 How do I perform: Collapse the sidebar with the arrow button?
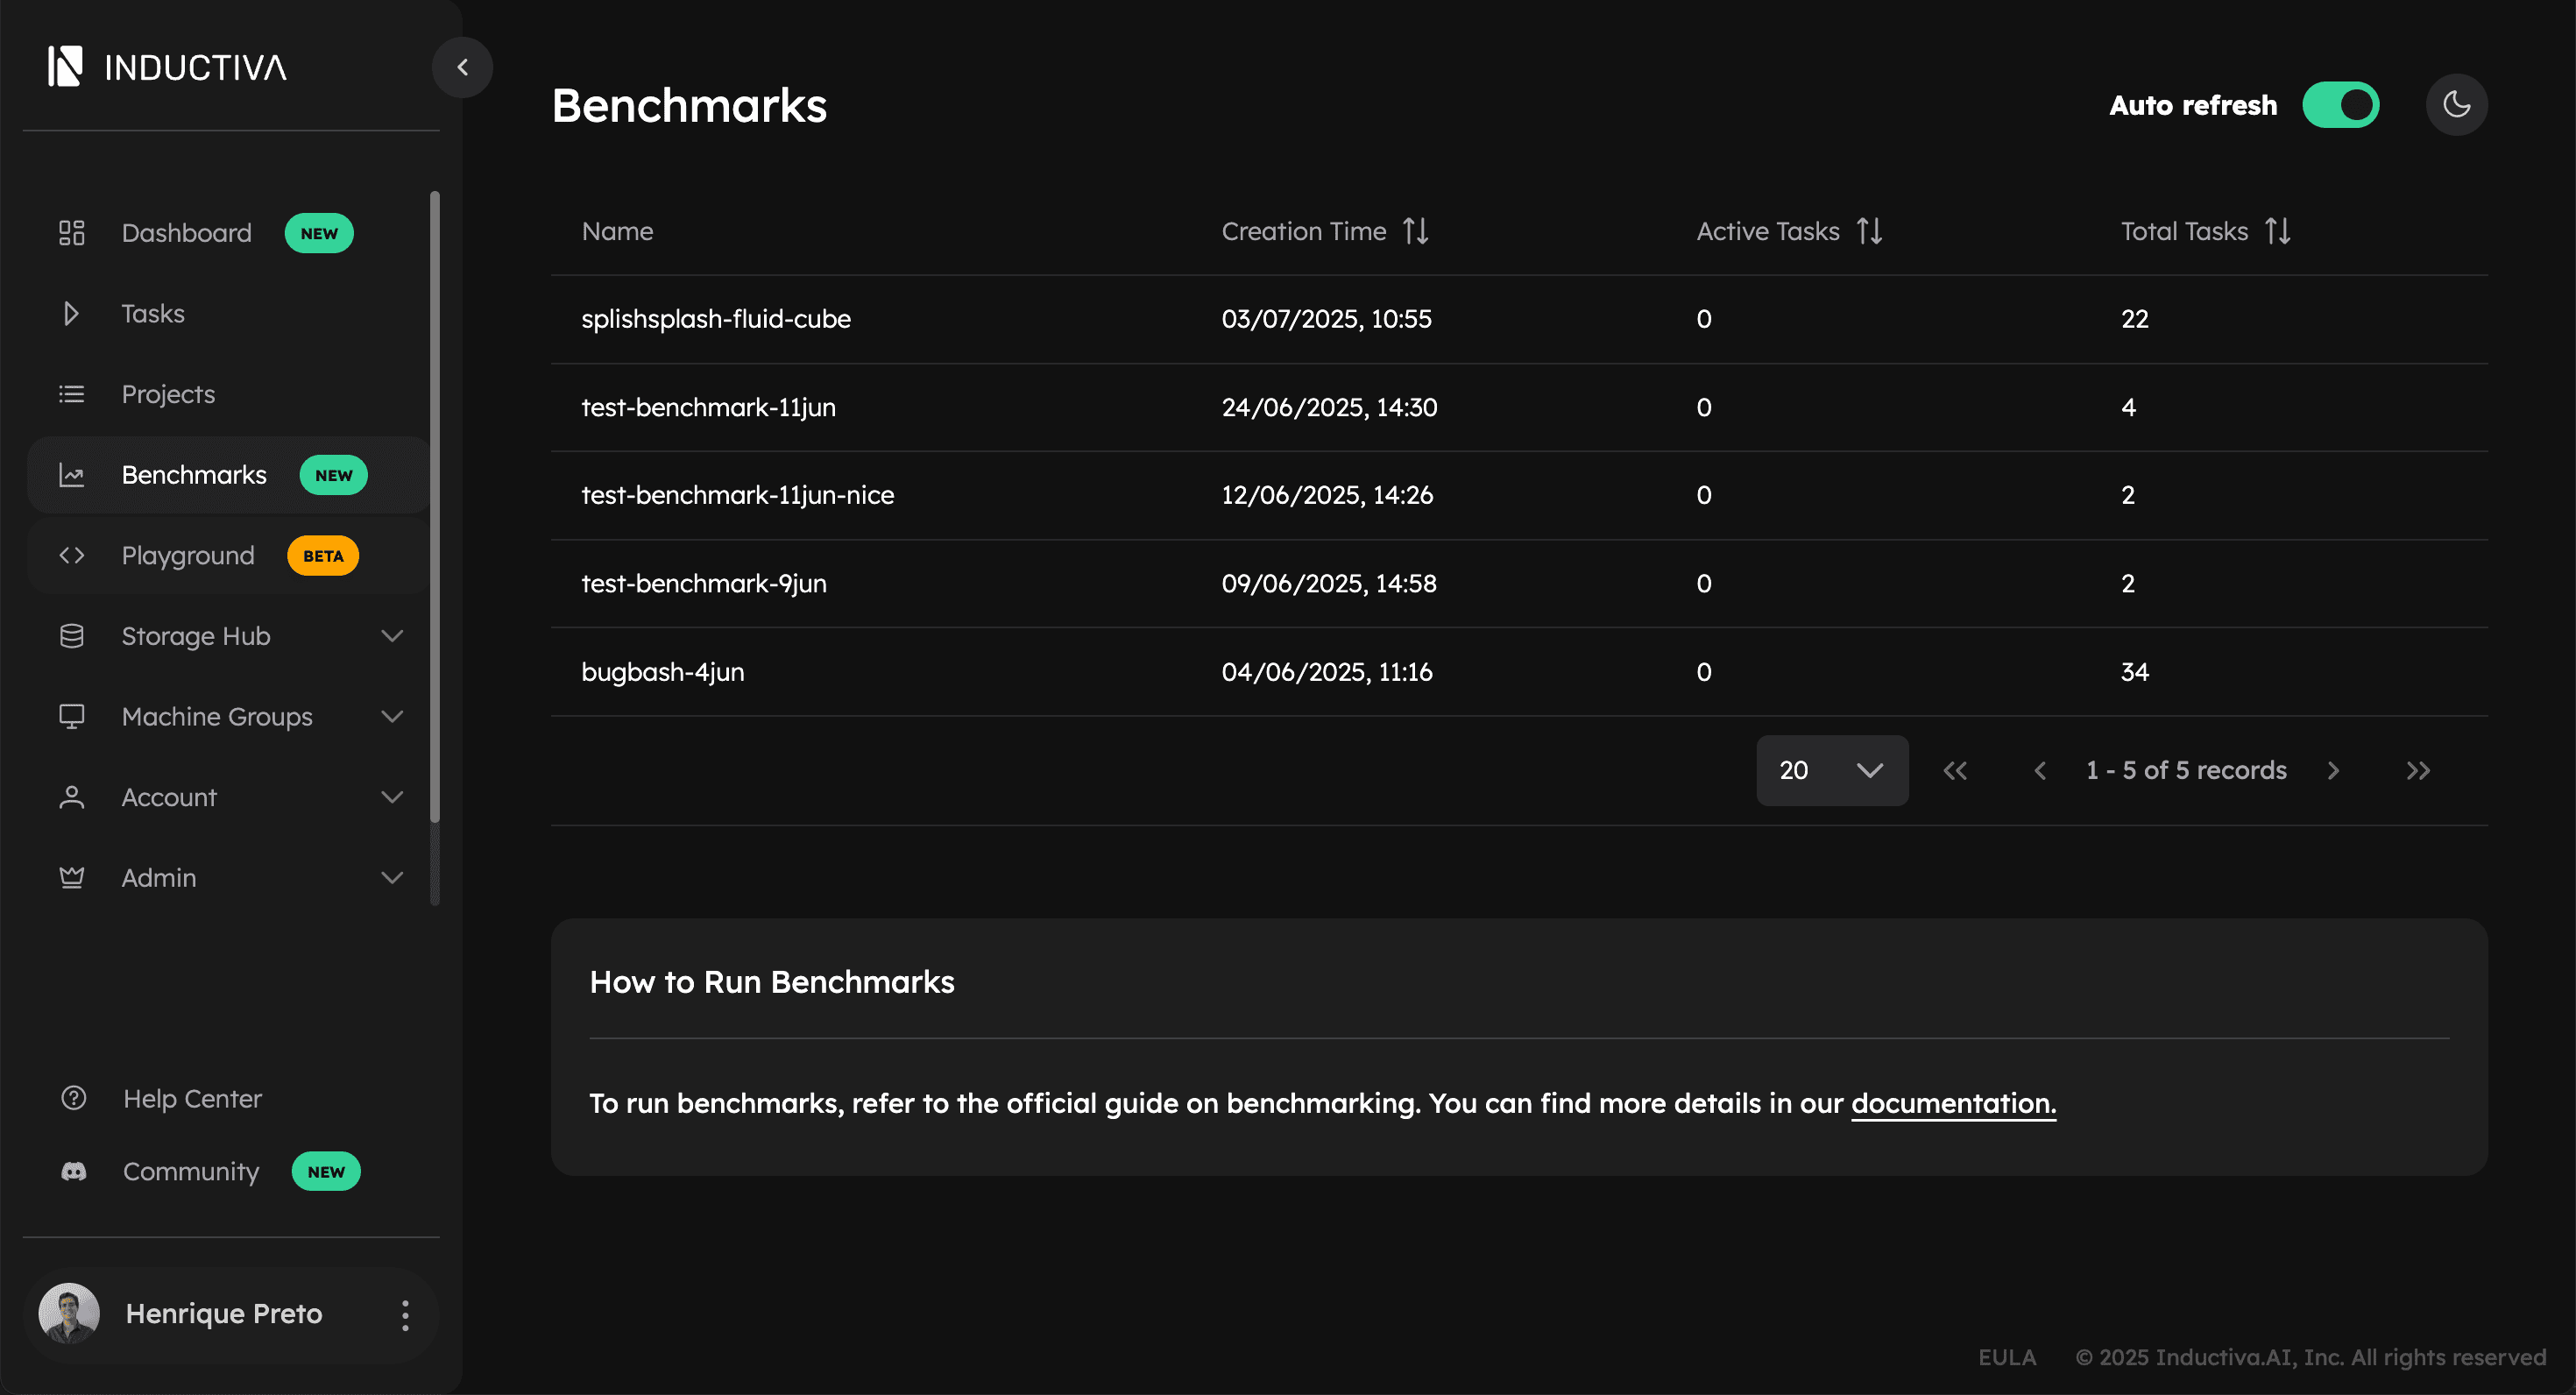click(x=462, y=67)
